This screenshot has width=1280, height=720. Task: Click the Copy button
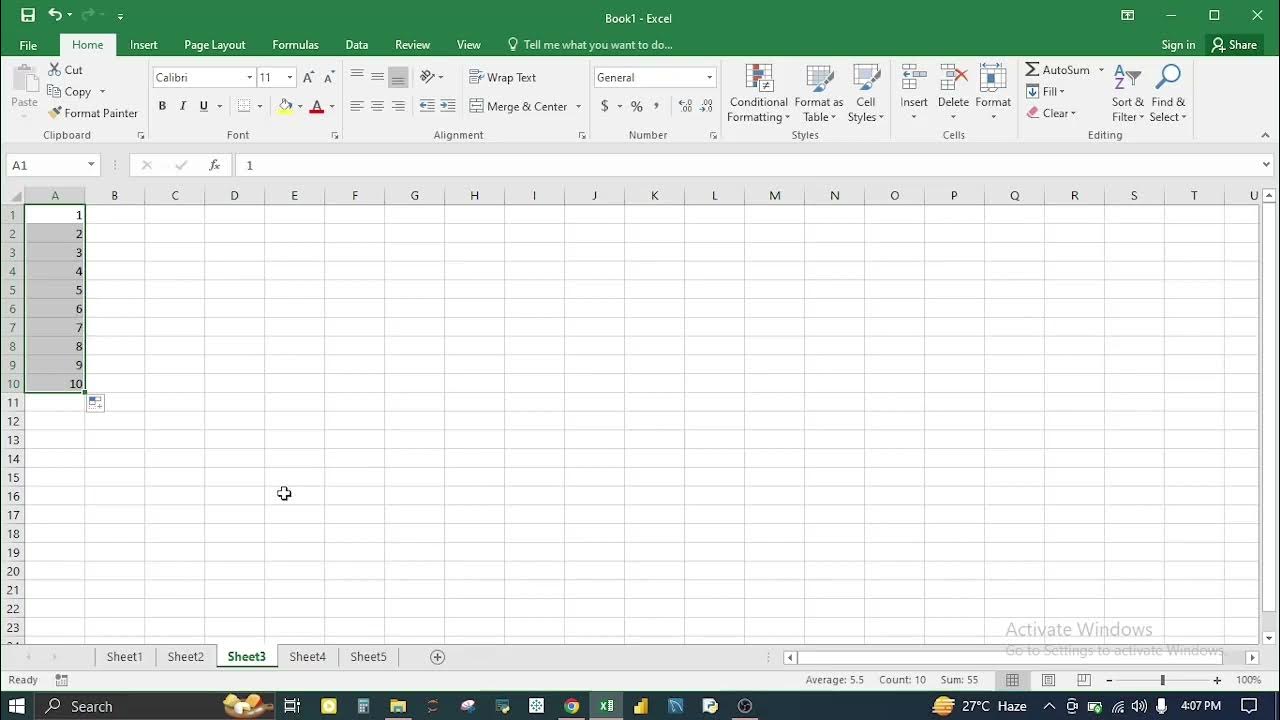pyautogui.click(x=69, y=91)
